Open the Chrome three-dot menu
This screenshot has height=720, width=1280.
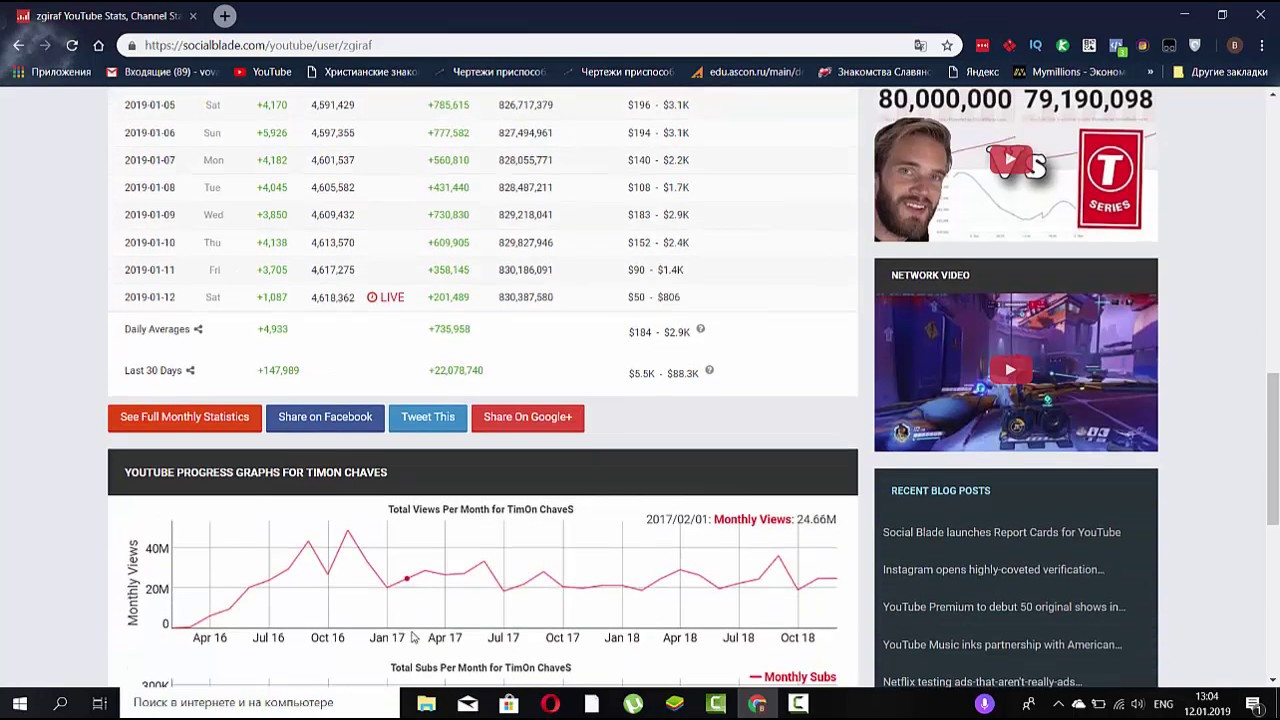tap(1262, 45)
